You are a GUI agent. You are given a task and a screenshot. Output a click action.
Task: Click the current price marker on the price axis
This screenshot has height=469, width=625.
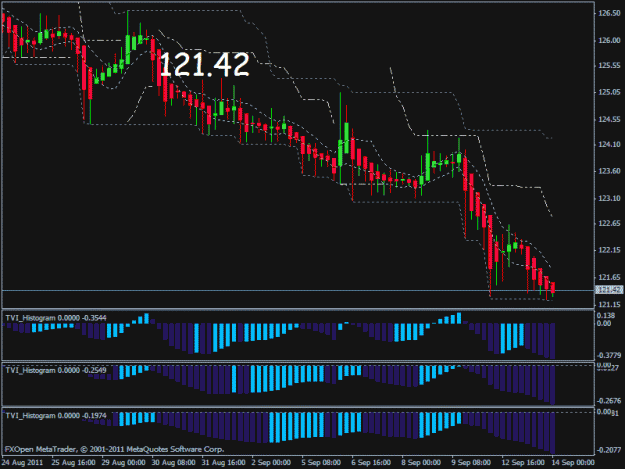click(x=609, y=290)
